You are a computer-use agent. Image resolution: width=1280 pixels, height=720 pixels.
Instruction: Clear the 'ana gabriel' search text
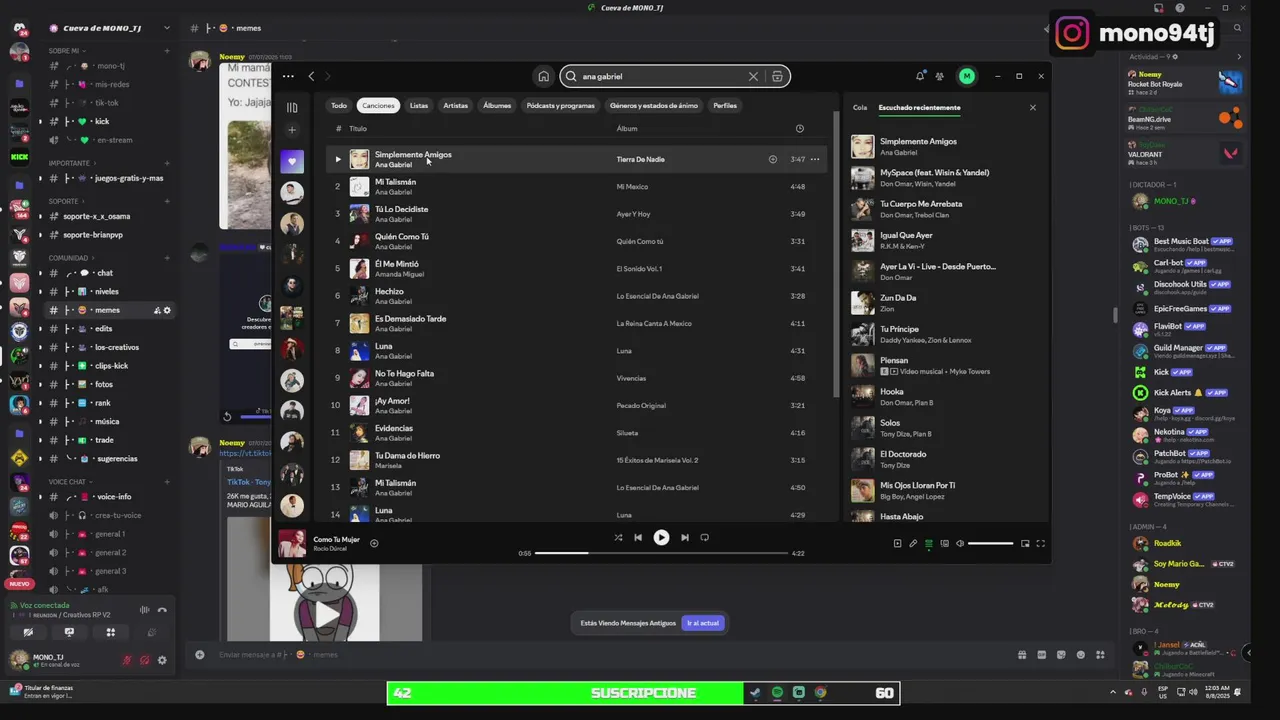(753, 76)
